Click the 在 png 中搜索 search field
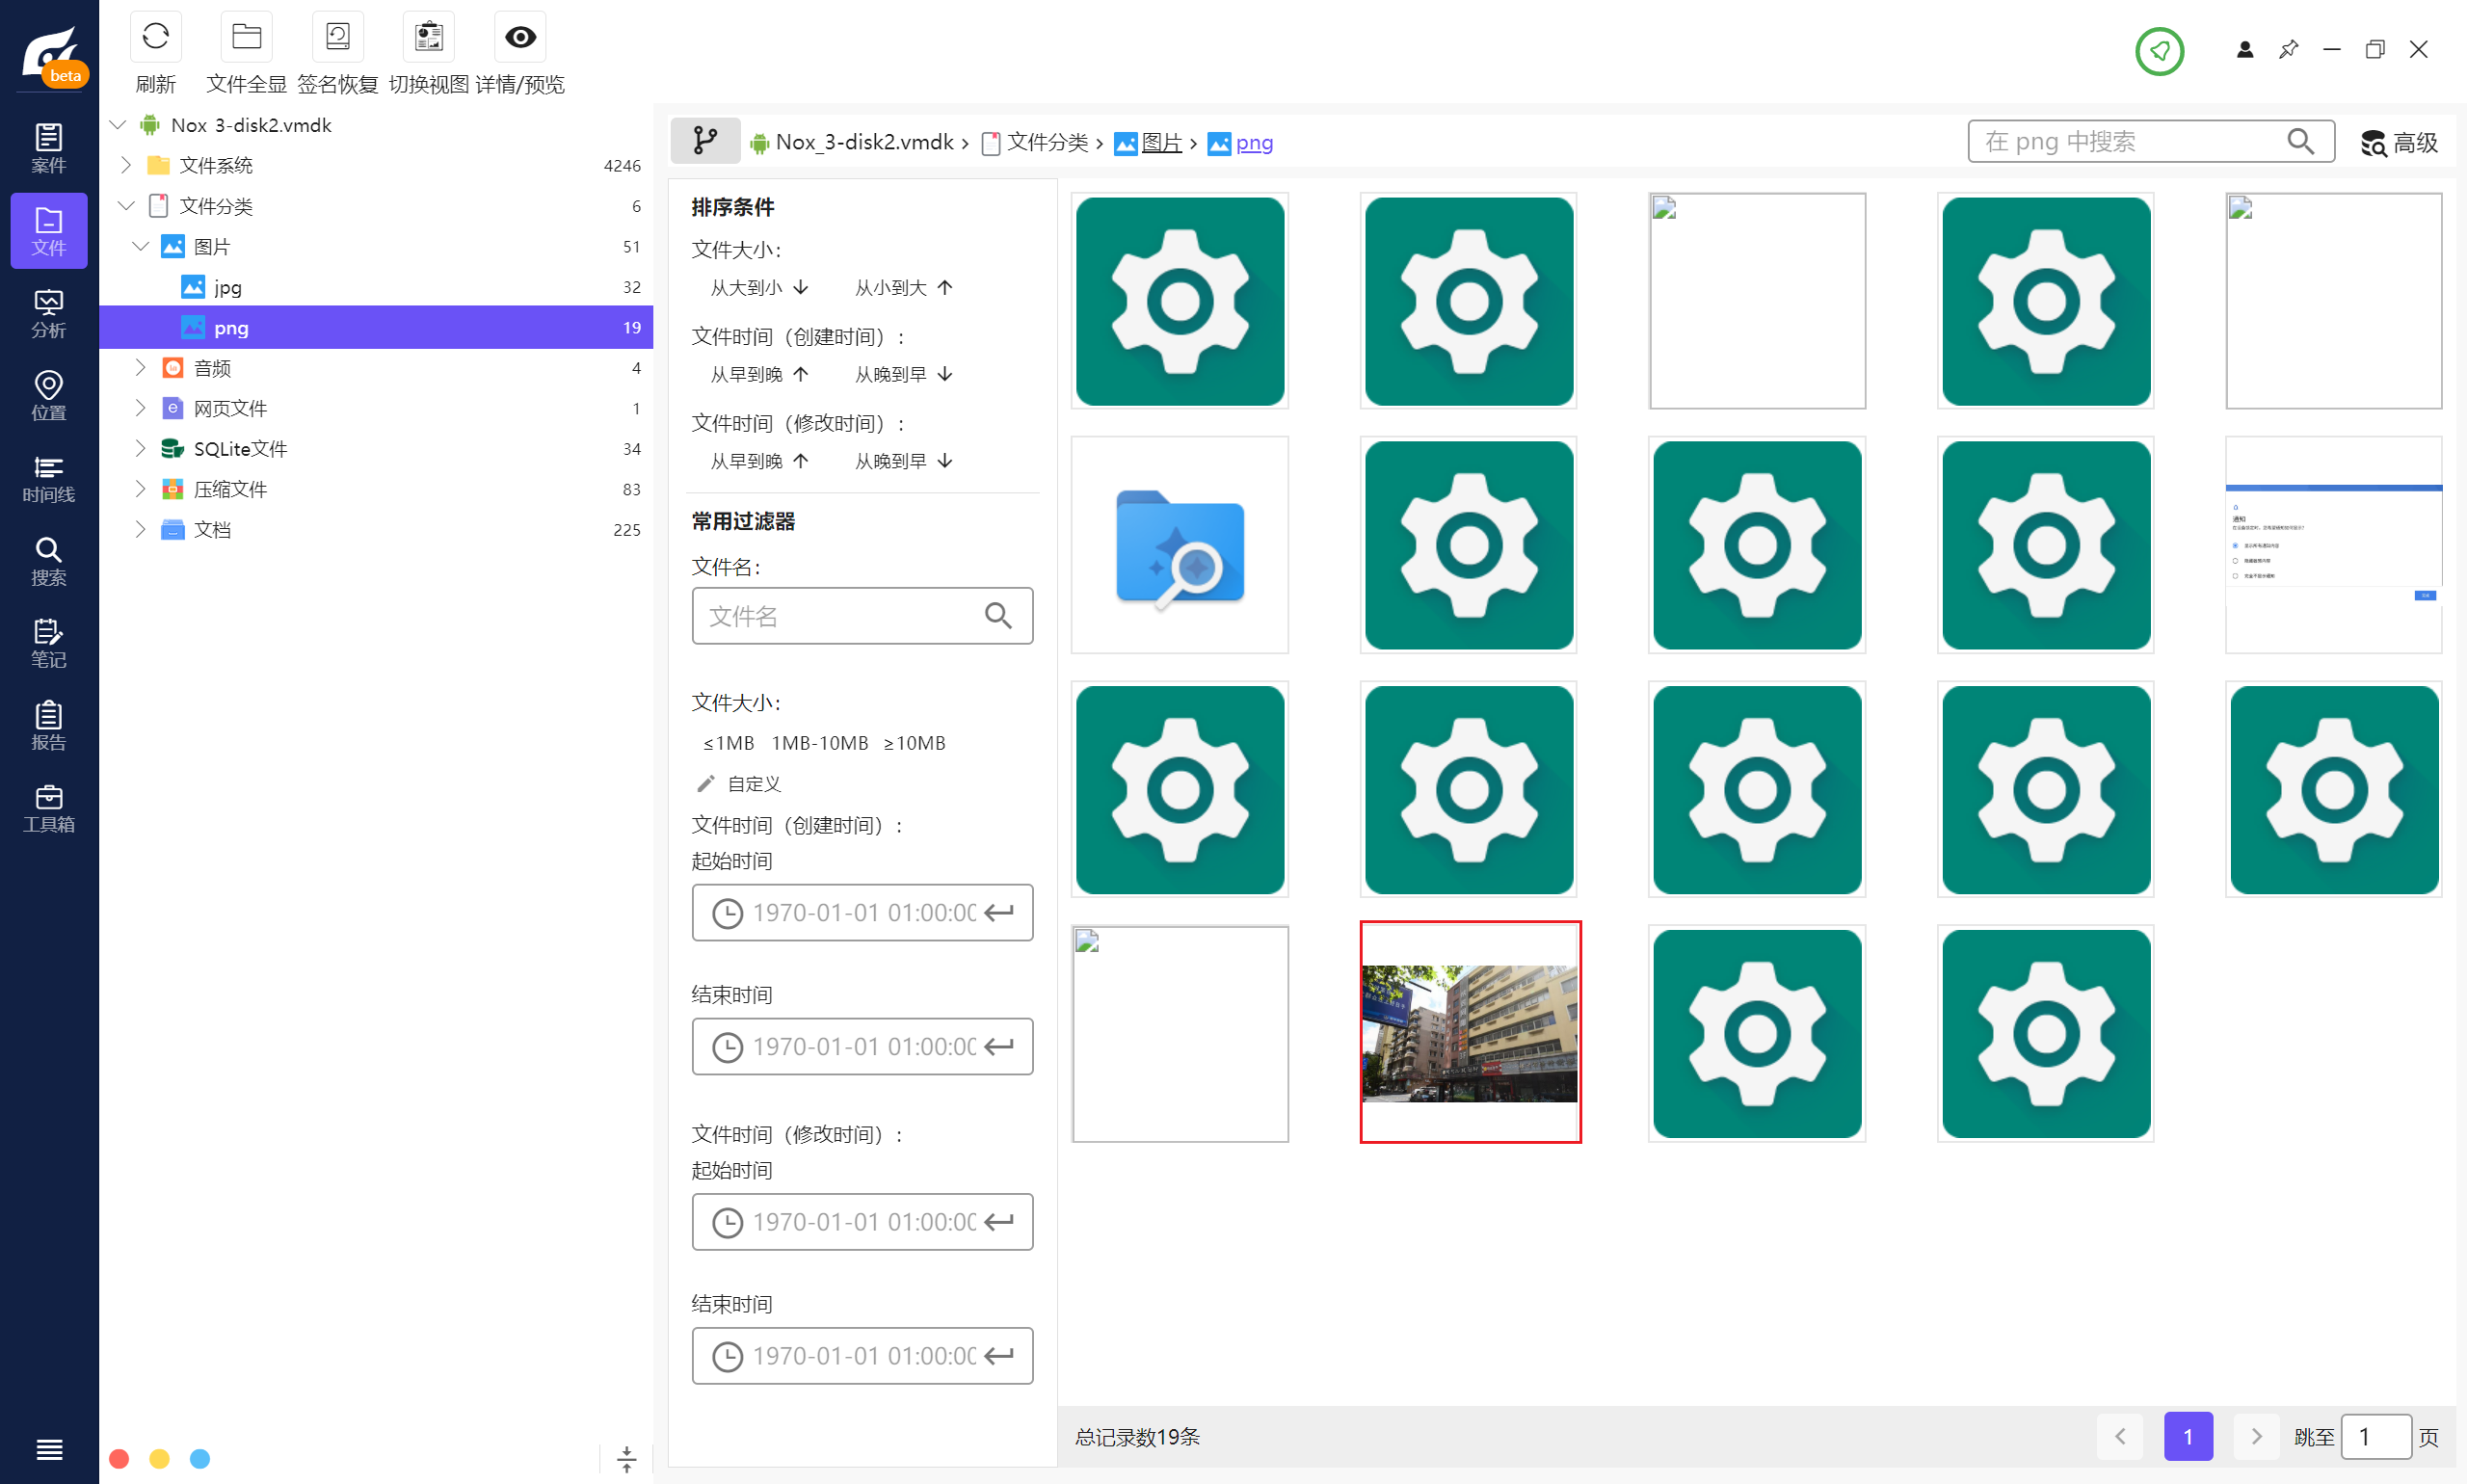Screen dimensions: 2467x1484 [2151, 142]
